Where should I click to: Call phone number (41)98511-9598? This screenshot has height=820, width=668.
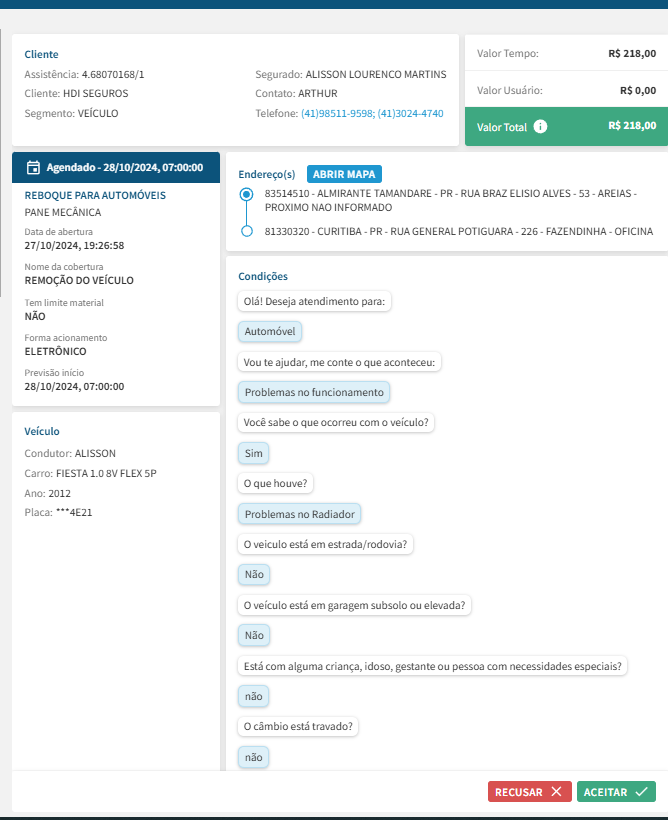337,114
